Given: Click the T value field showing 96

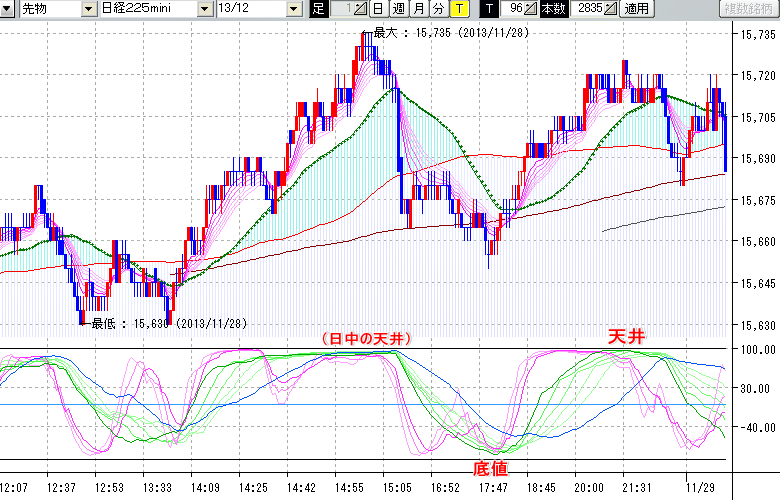Looking at the screenshot, I should [x=513, y=9].
